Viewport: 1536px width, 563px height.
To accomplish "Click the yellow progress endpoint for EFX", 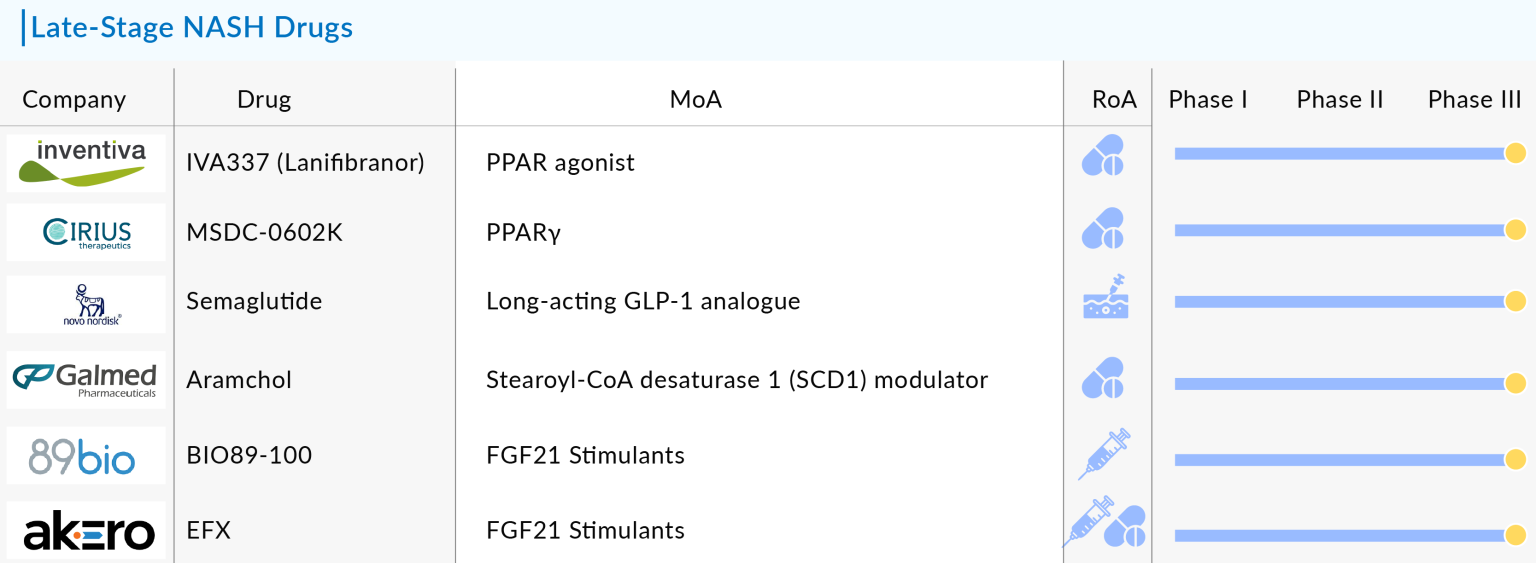I will [1515, 536].
